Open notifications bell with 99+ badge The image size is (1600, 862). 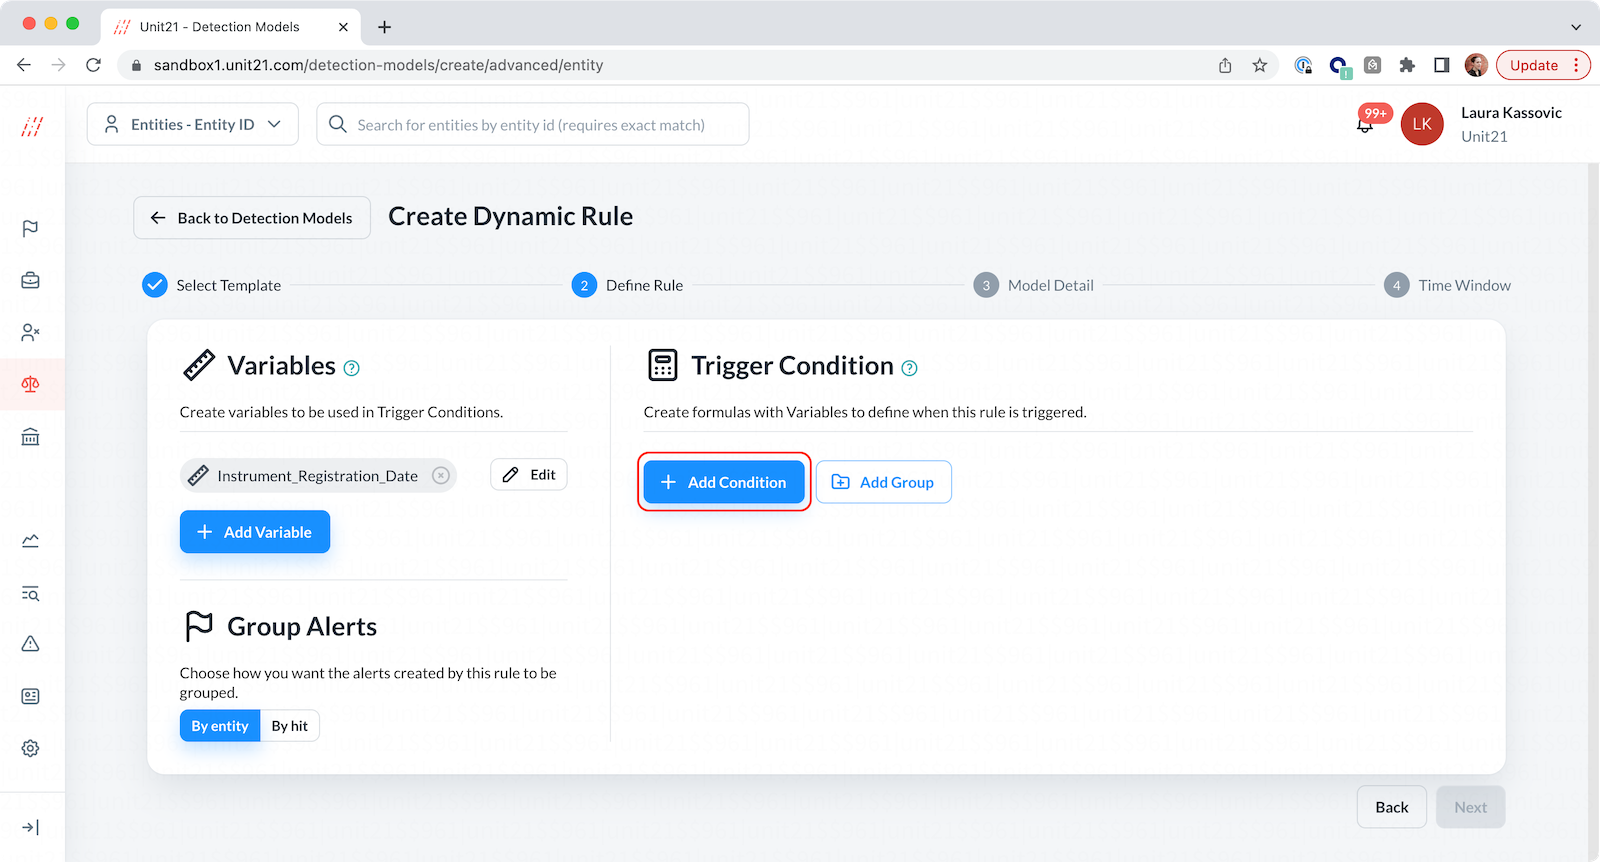point(1365,125)
